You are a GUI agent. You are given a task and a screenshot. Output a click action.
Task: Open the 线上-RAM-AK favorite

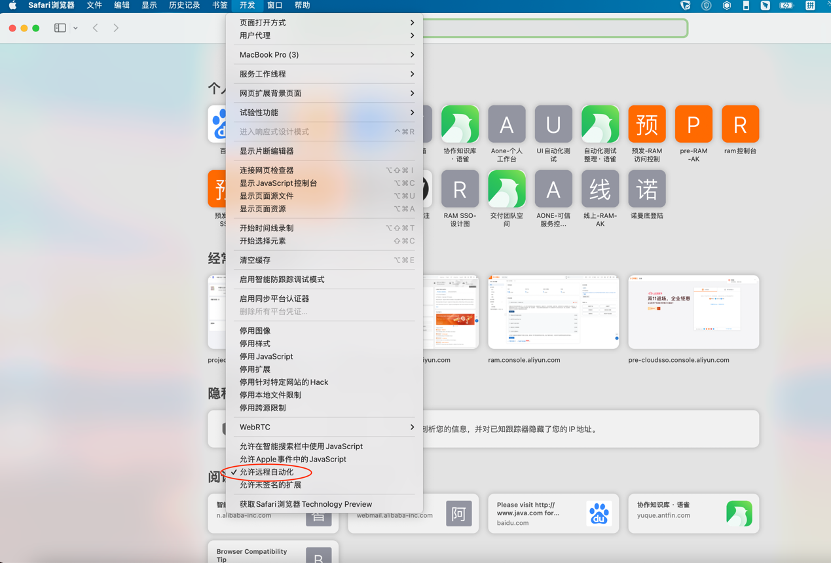(600, 189)
